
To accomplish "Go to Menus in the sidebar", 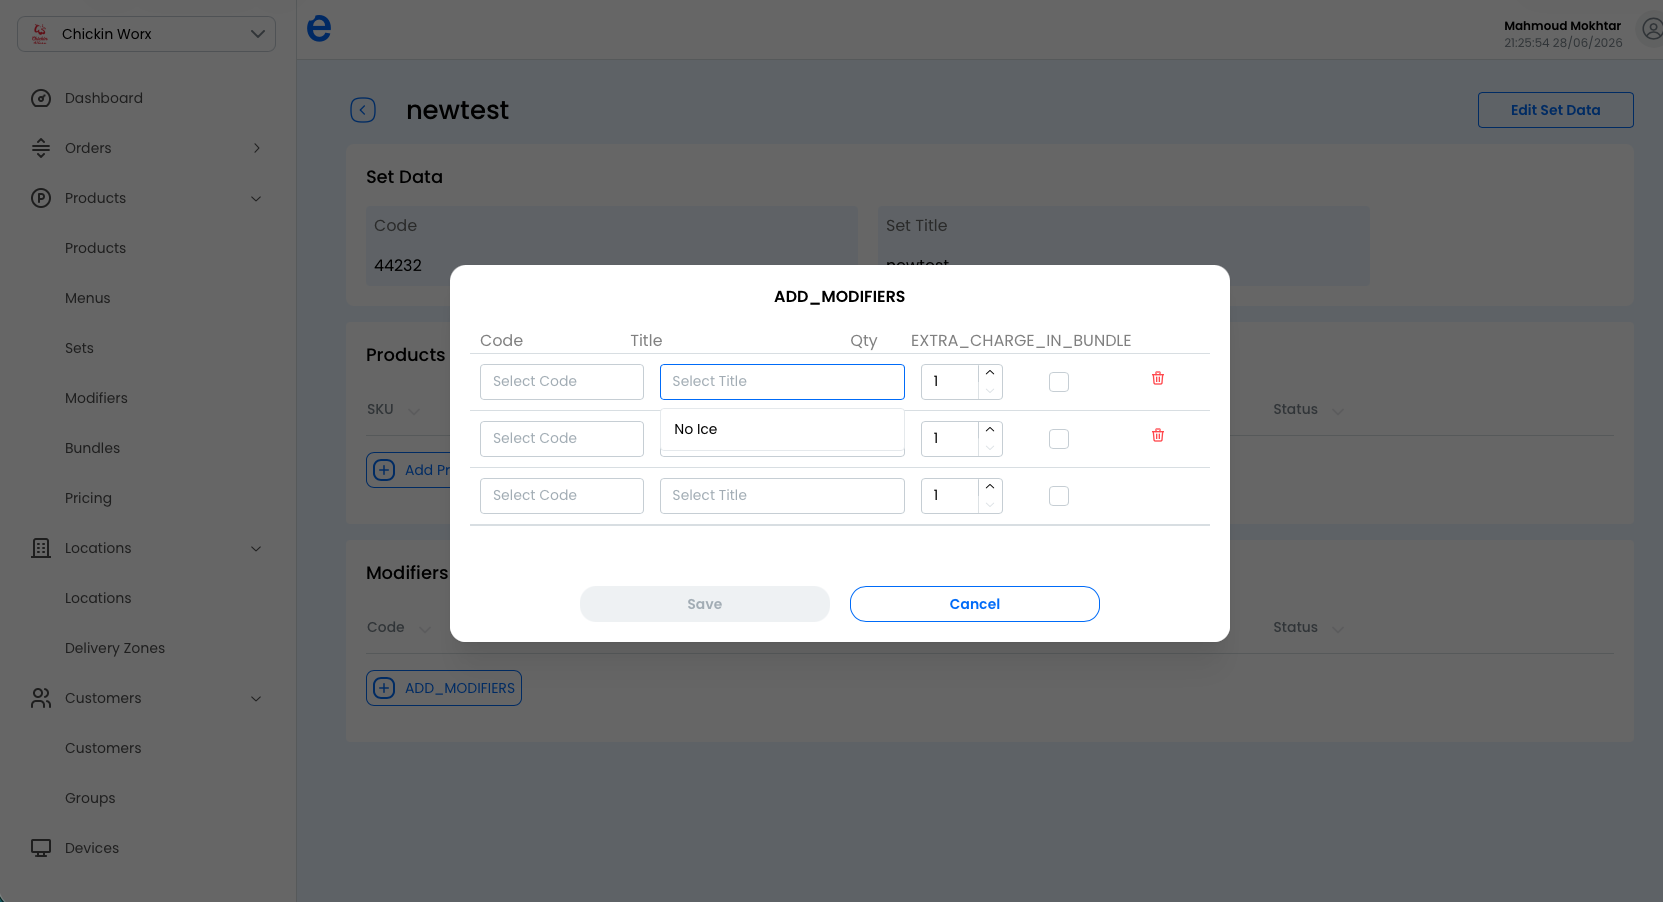I will coord(88,298).
